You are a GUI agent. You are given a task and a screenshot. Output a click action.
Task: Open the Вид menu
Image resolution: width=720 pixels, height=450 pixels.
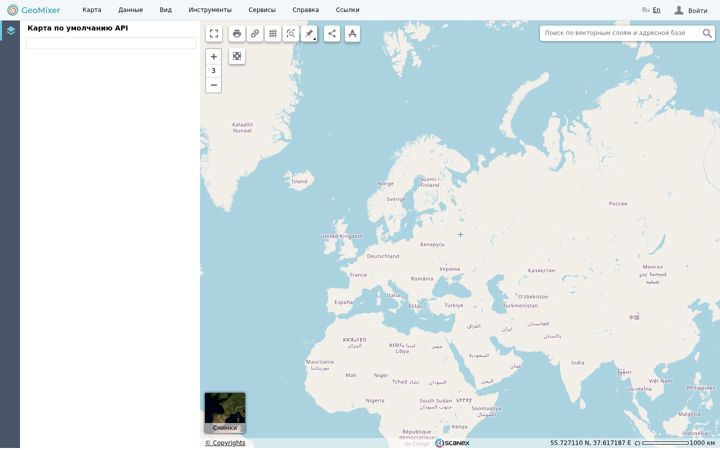pyautogui.click(x=165, y=10)
